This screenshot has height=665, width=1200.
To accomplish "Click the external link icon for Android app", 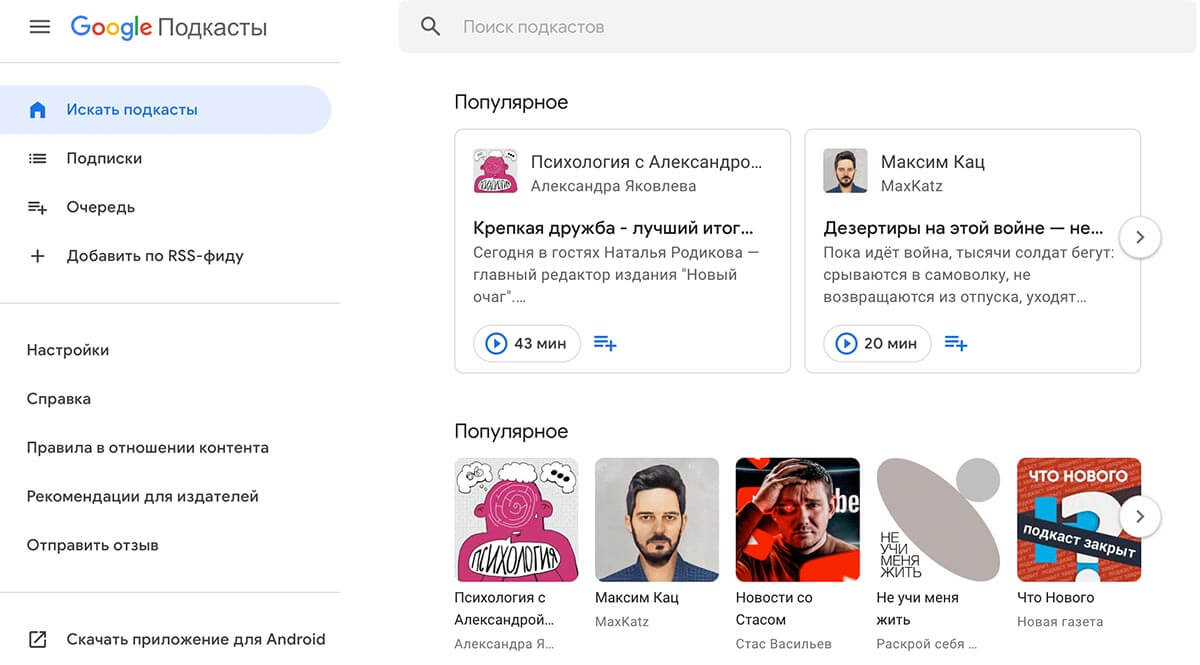I will point(38,639).
